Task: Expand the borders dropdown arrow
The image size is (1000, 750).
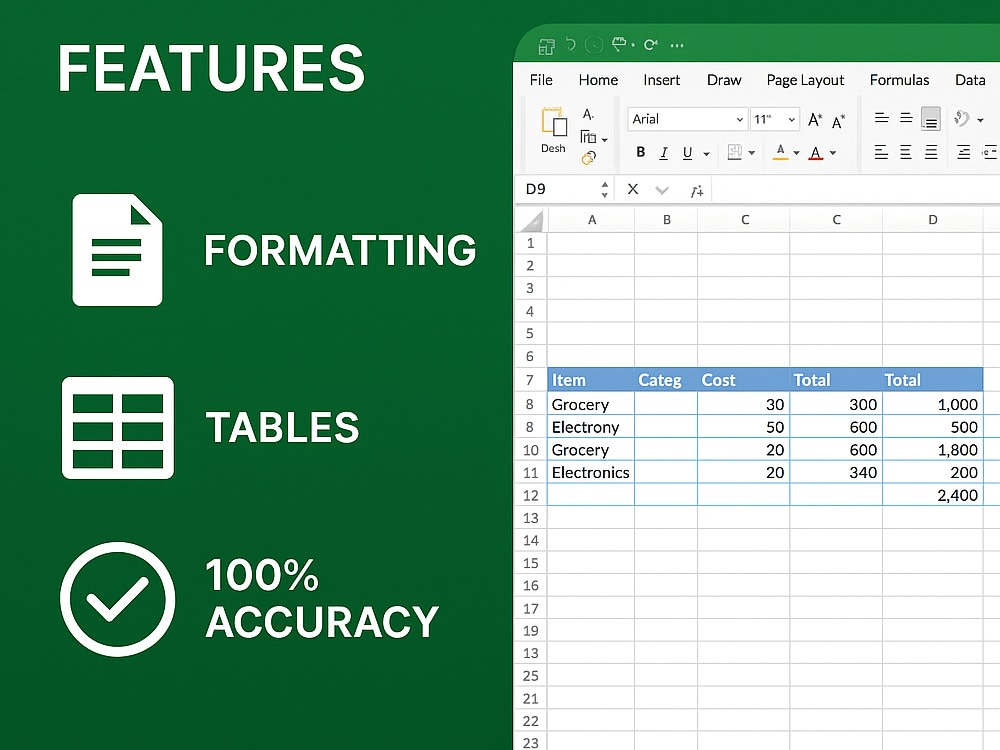Action: (751, 153)
